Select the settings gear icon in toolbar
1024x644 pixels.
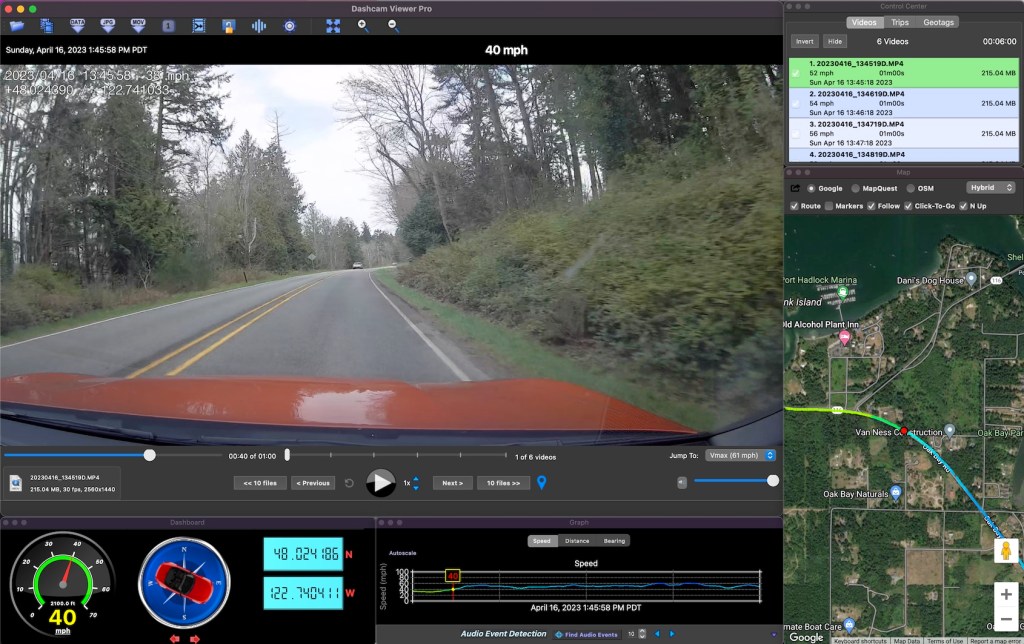[x=290, y=25]
